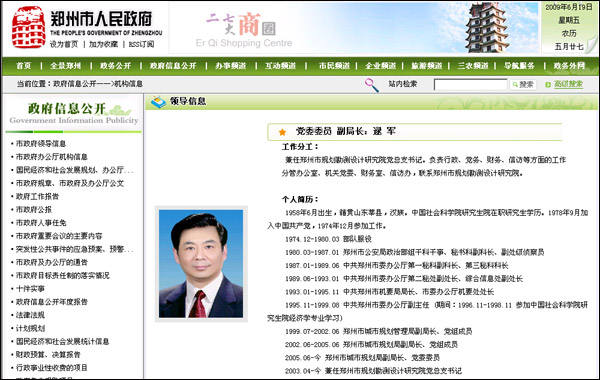Screen dimensions: 600x380
Task: Click the magnifying glass search icon
Action: [372, 85]
